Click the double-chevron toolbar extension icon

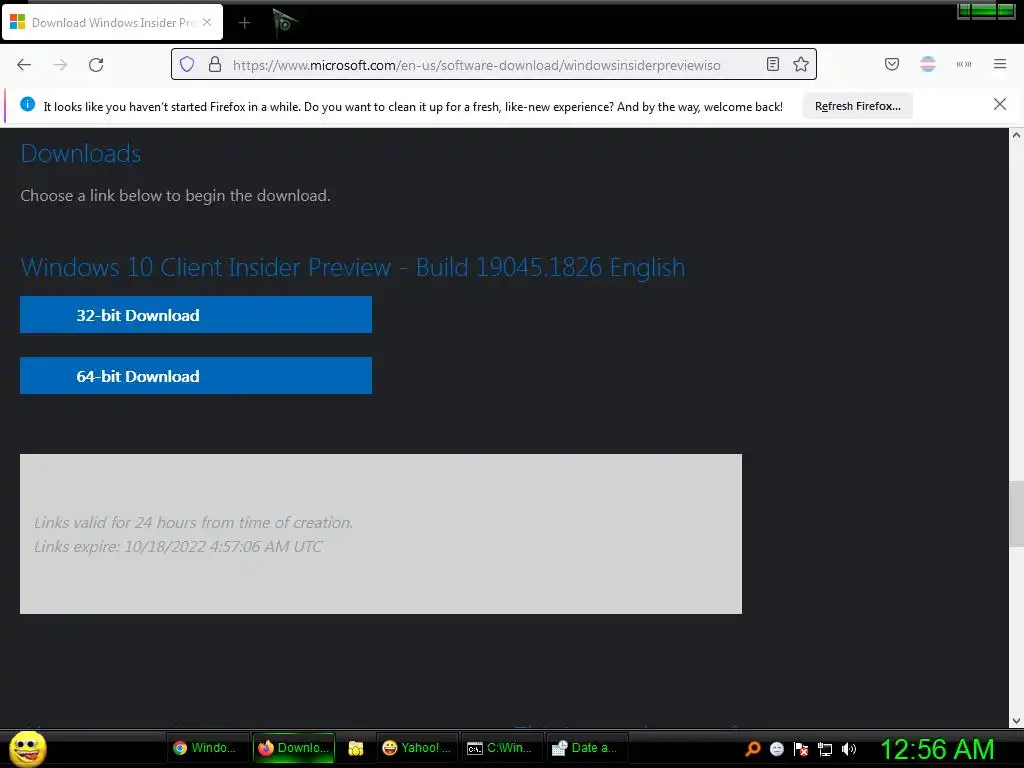point(964,64)
